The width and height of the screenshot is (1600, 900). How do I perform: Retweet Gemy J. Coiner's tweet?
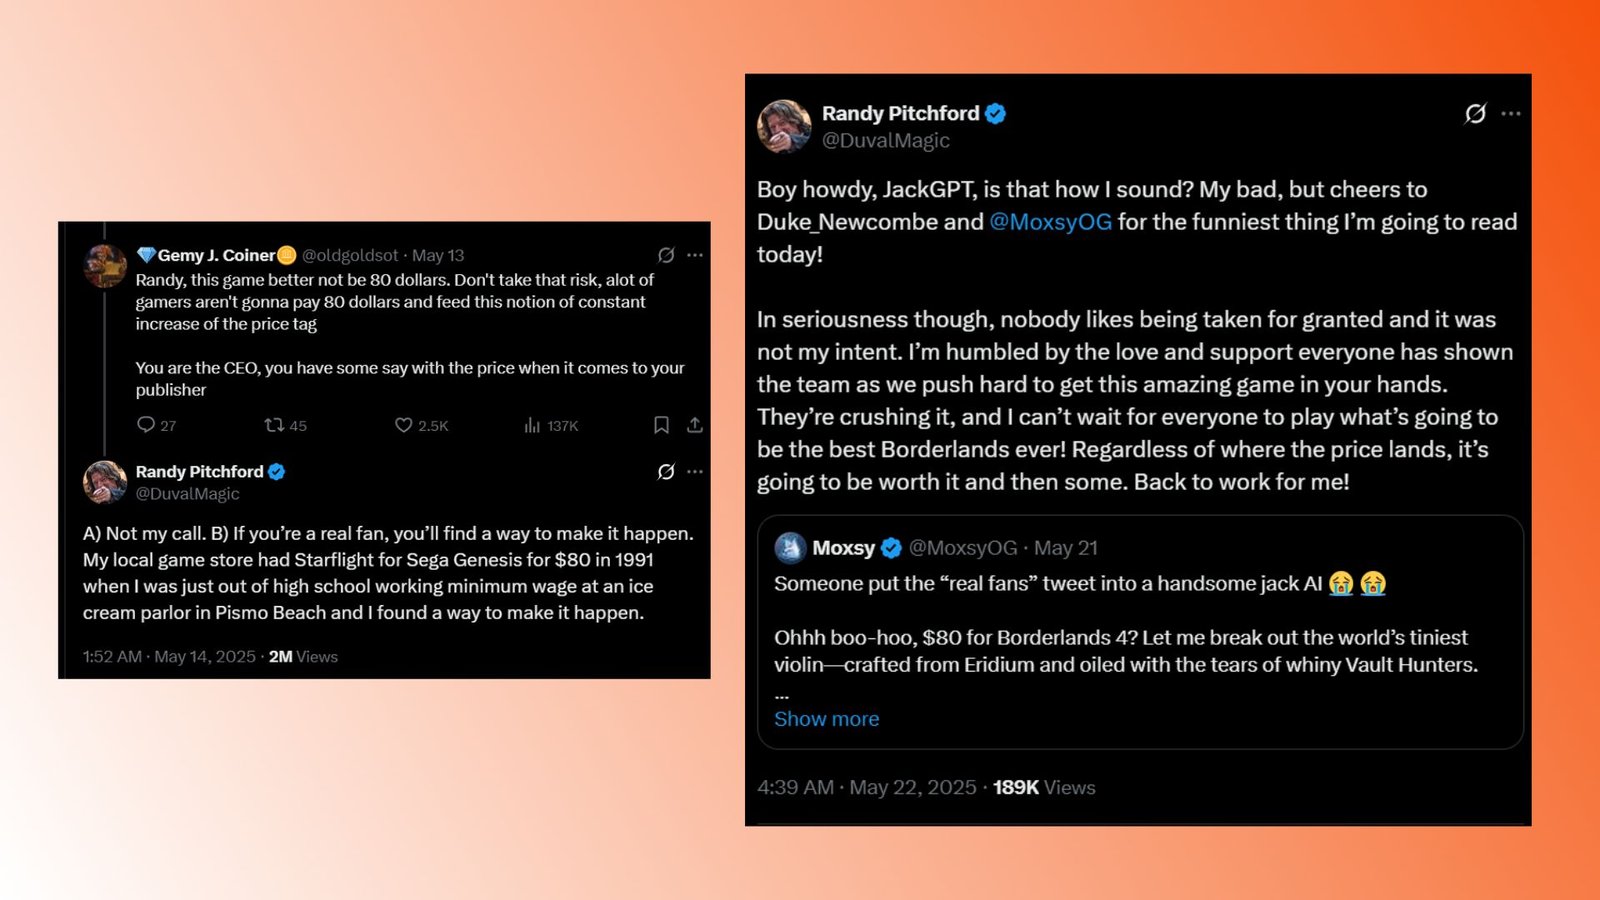(x=274, y=425)
